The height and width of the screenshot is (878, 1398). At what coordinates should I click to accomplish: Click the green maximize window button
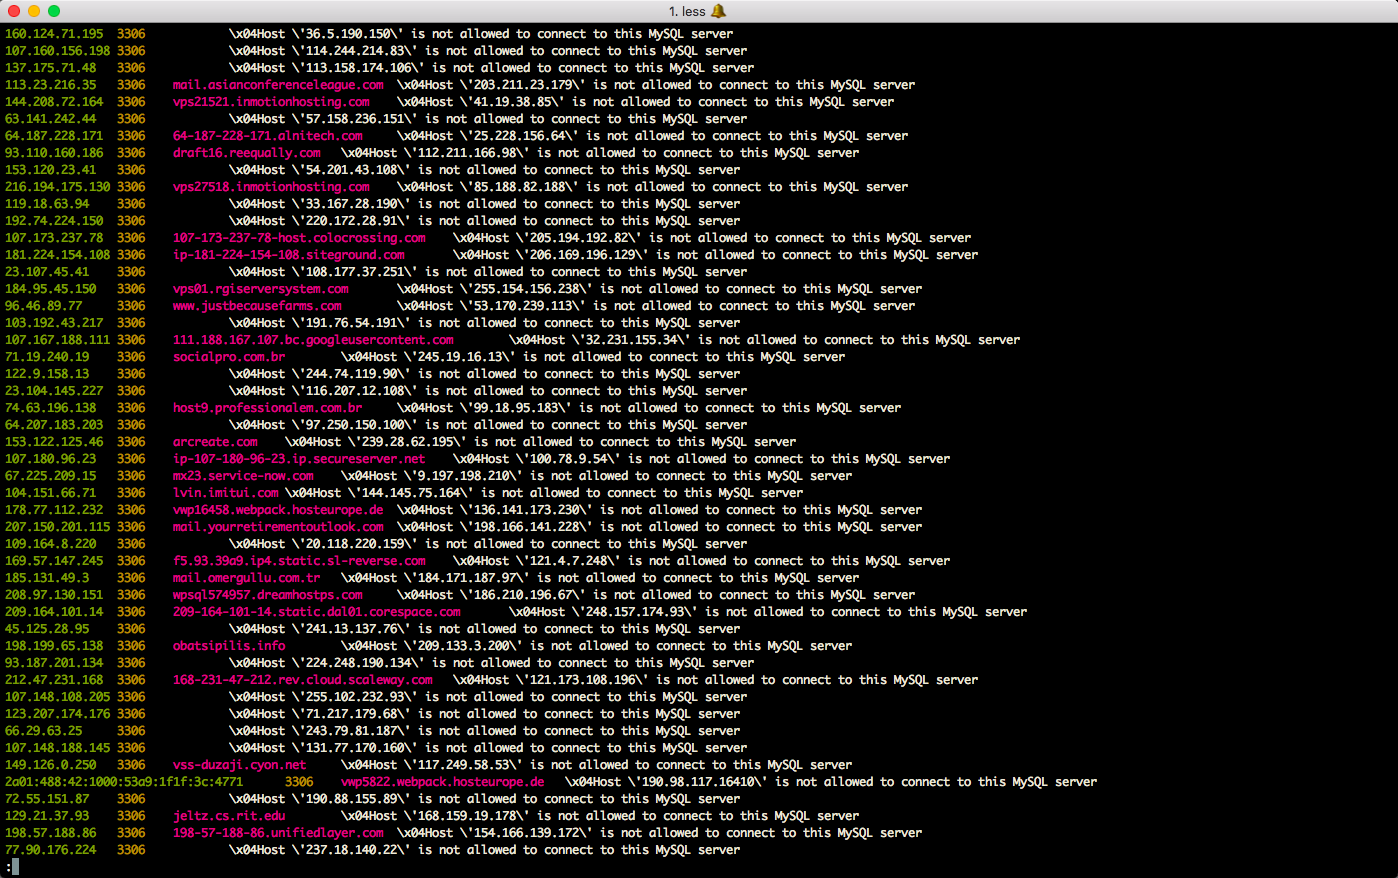[x=54, y=11]
